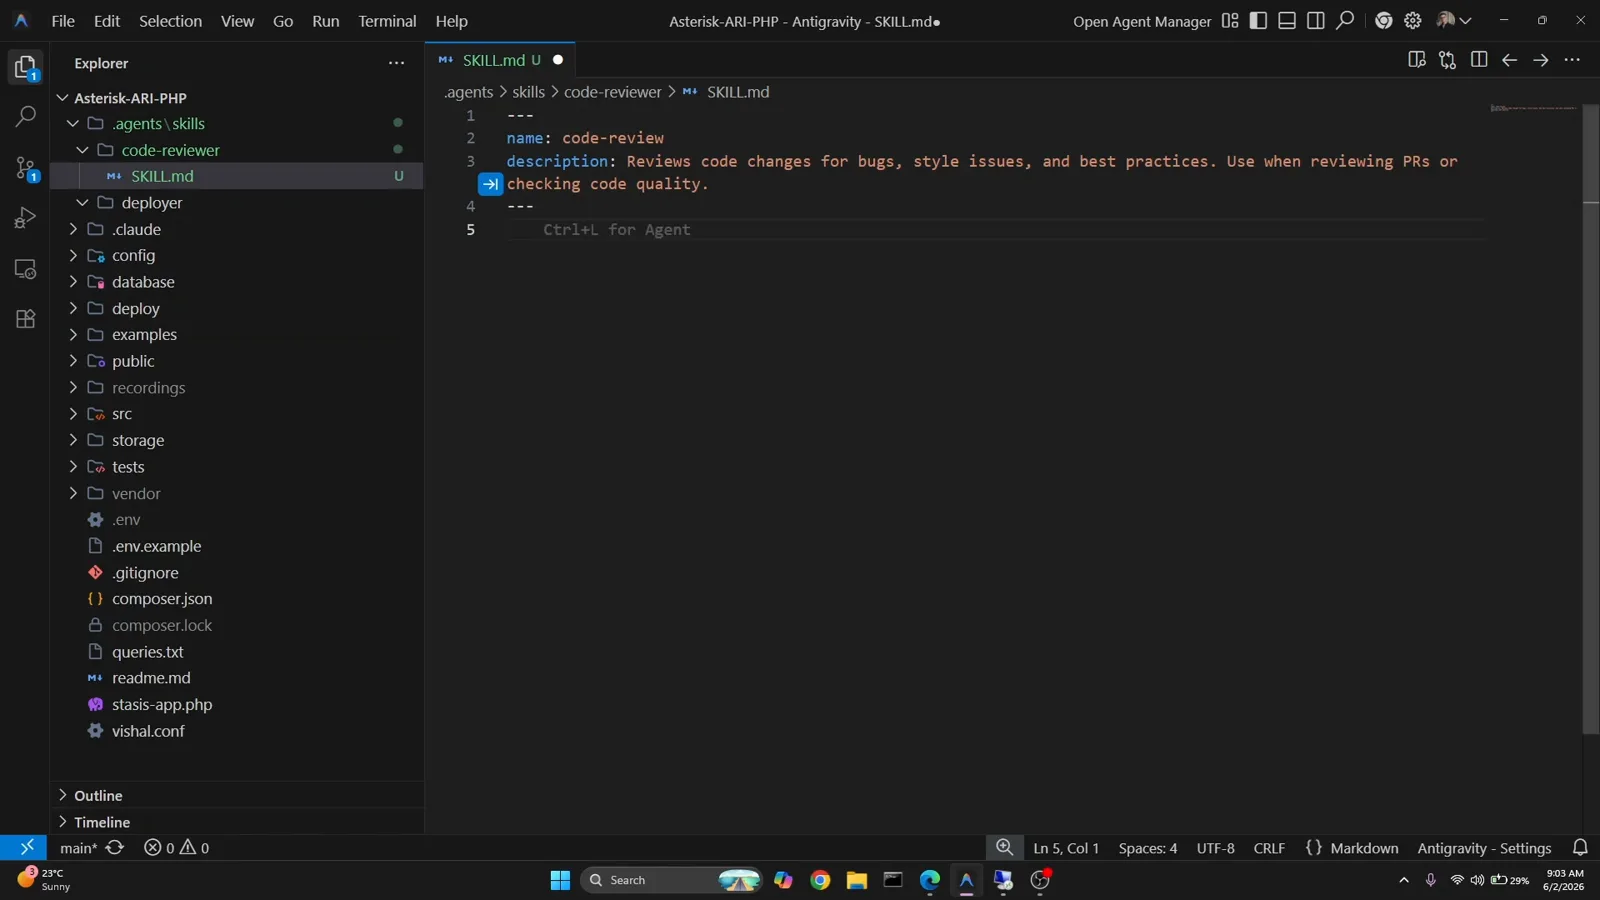Open errors and warnings count in status bar
This screenshot has height=900, width=1600.
[x=177, y=848]
